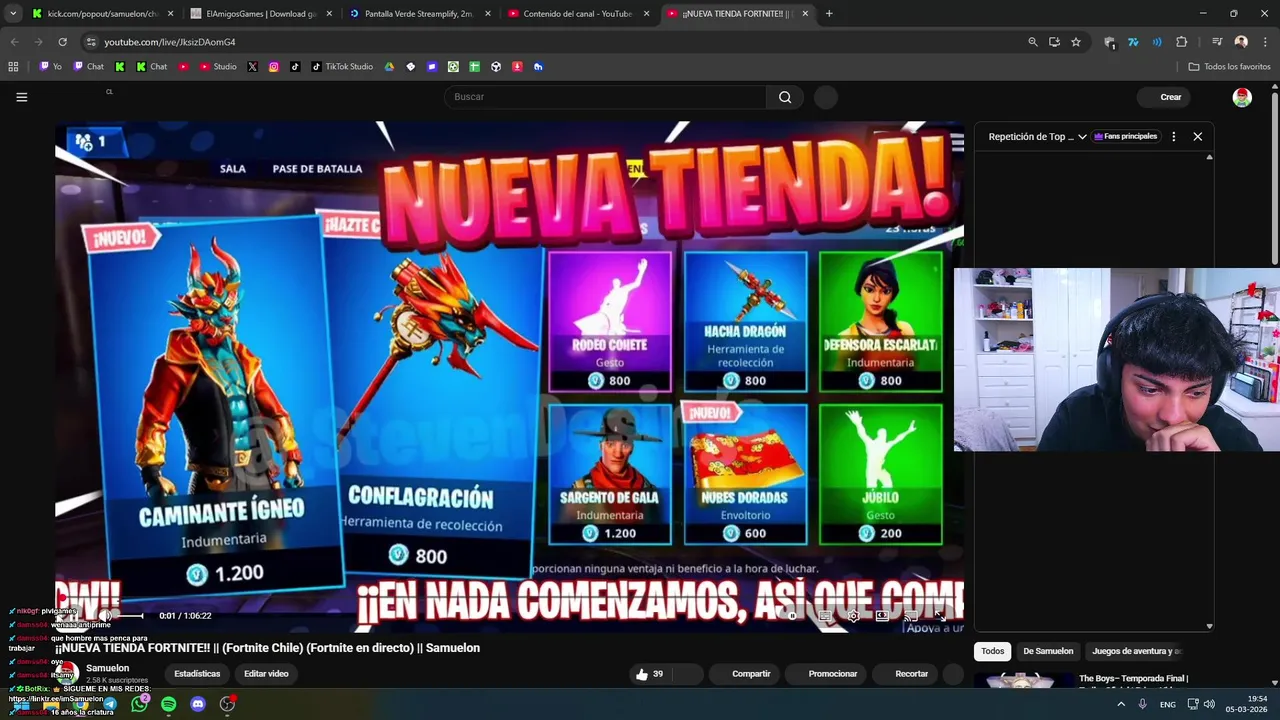Click the search magnifier button

click(x=785, y=97)
